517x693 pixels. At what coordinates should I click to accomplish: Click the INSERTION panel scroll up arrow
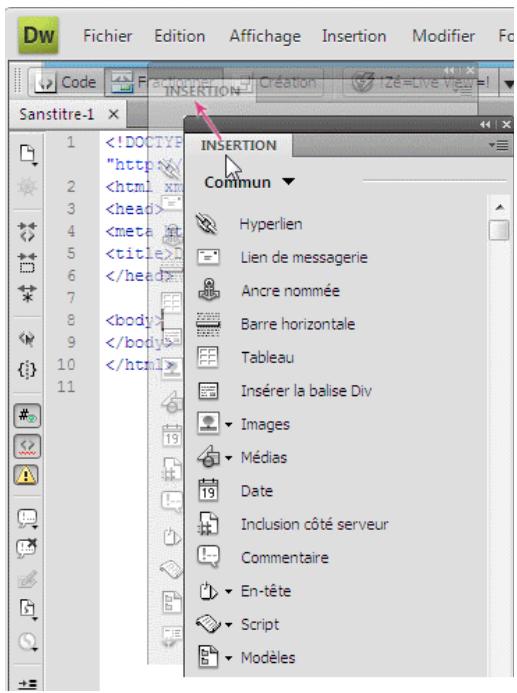[499, 207]
